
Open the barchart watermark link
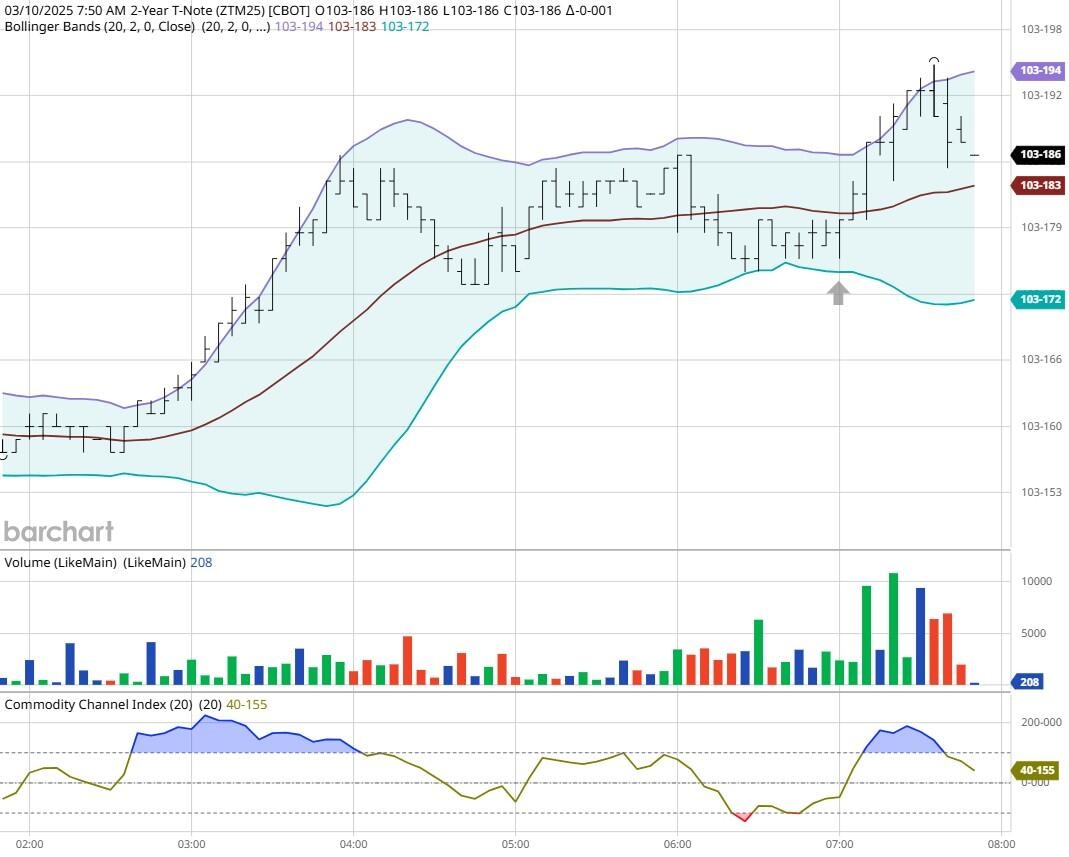58,531
